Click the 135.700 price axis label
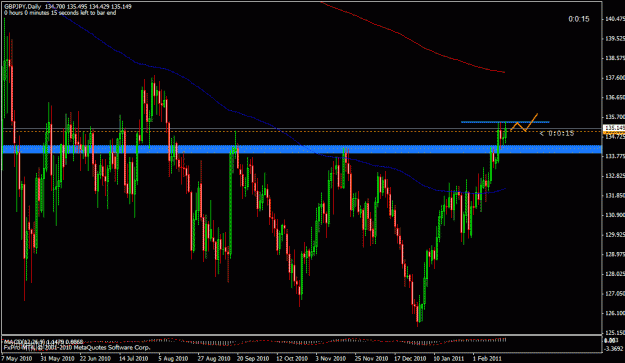Image resolution: width=625 pixels, height=363 pixels. tap(615, 117)
